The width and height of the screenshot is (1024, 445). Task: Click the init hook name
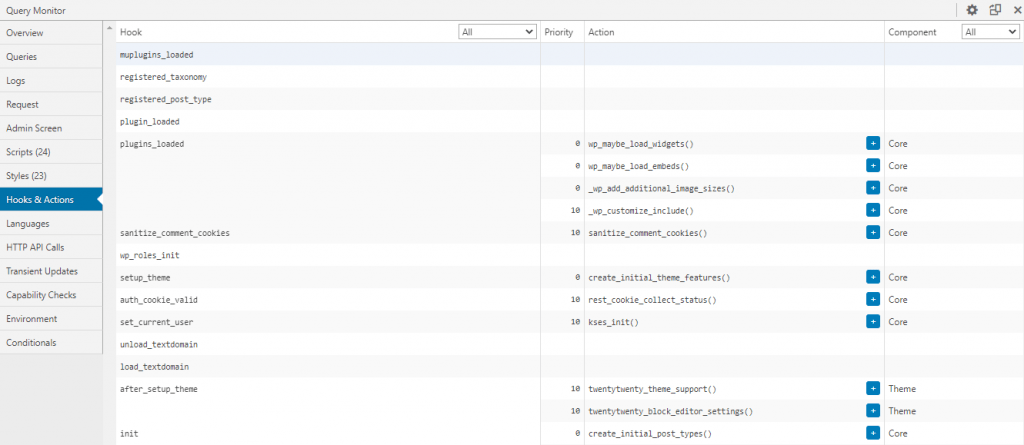pyautogui.click(x=129, y=433)
